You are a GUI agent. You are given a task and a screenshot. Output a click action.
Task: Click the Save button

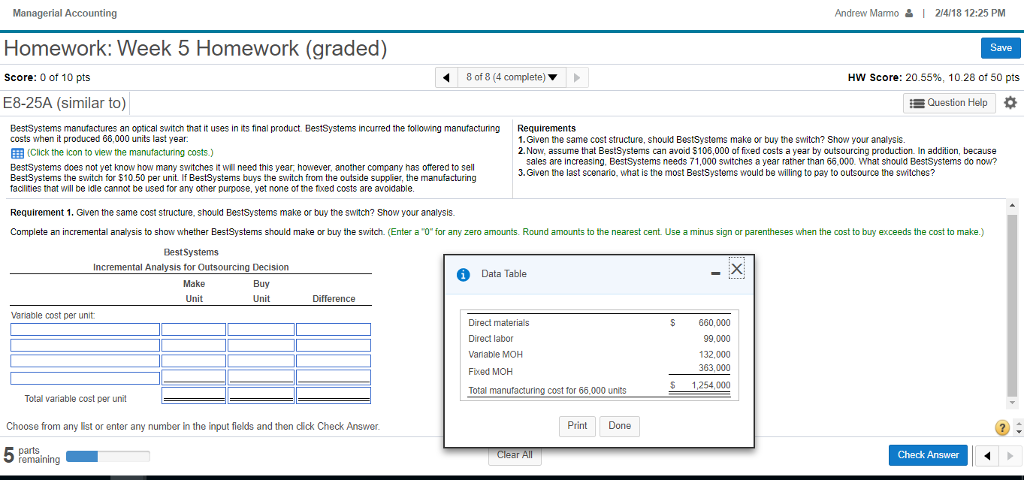1000,48
